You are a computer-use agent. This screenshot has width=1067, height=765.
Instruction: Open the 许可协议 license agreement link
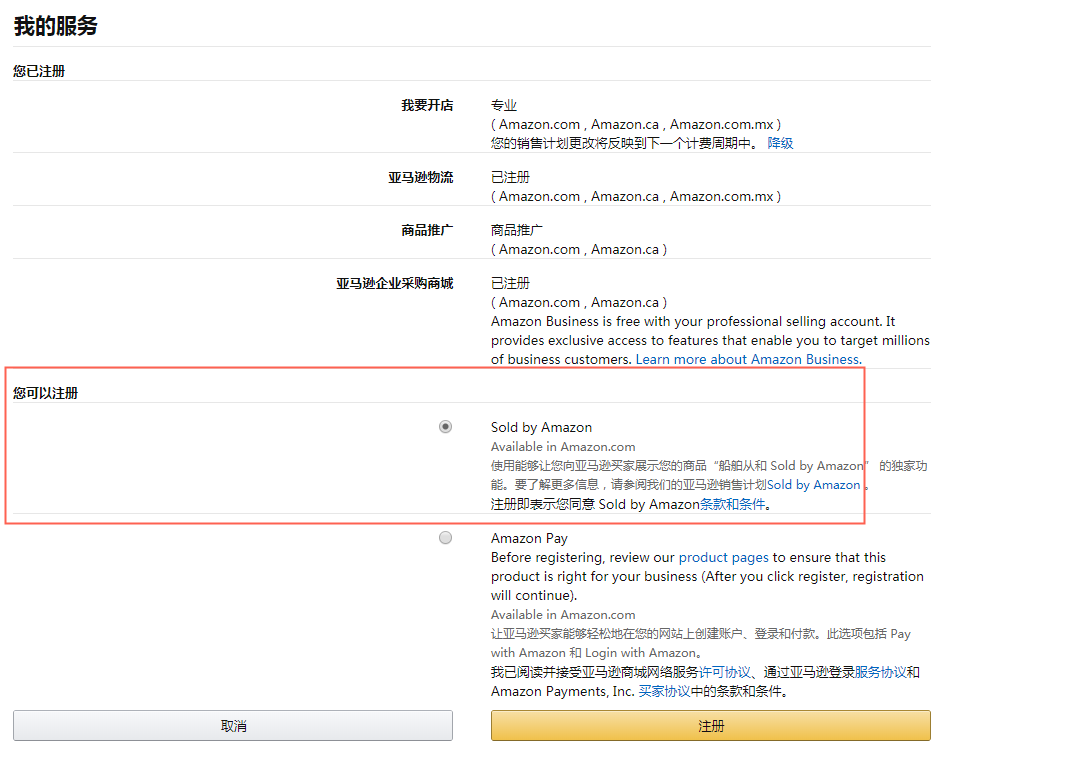[x=725, y=672]
